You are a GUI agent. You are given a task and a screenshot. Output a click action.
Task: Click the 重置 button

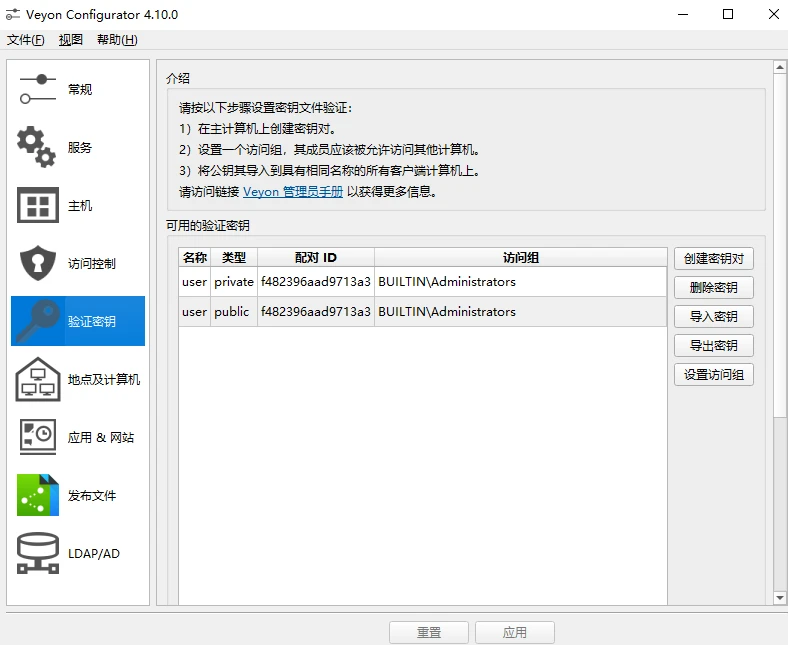pos(429,632)
